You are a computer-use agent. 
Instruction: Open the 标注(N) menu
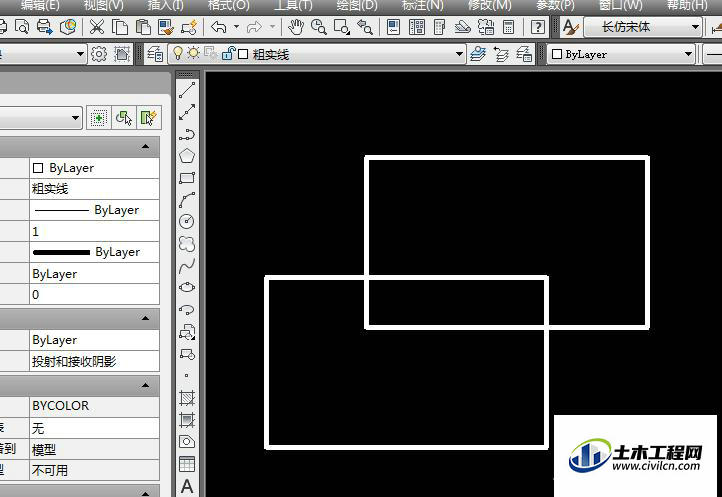coord(423,6)
